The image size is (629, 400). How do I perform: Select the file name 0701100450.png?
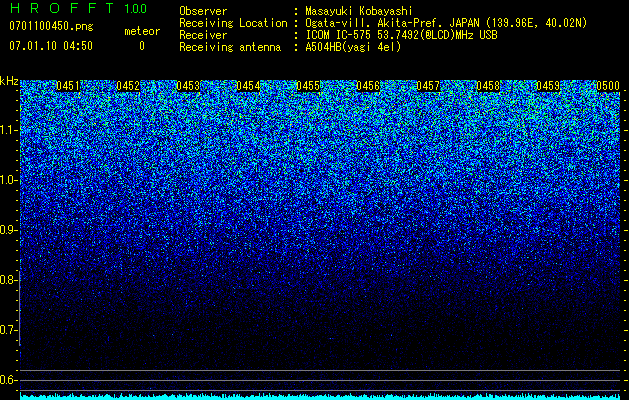(x=51, y=27)
